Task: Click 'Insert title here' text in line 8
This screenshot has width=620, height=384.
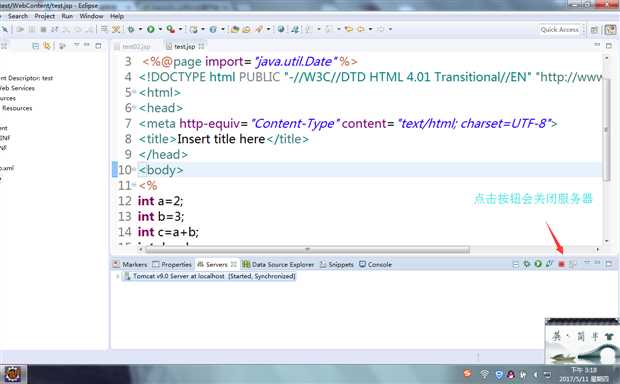Action: tap(221, 139)
